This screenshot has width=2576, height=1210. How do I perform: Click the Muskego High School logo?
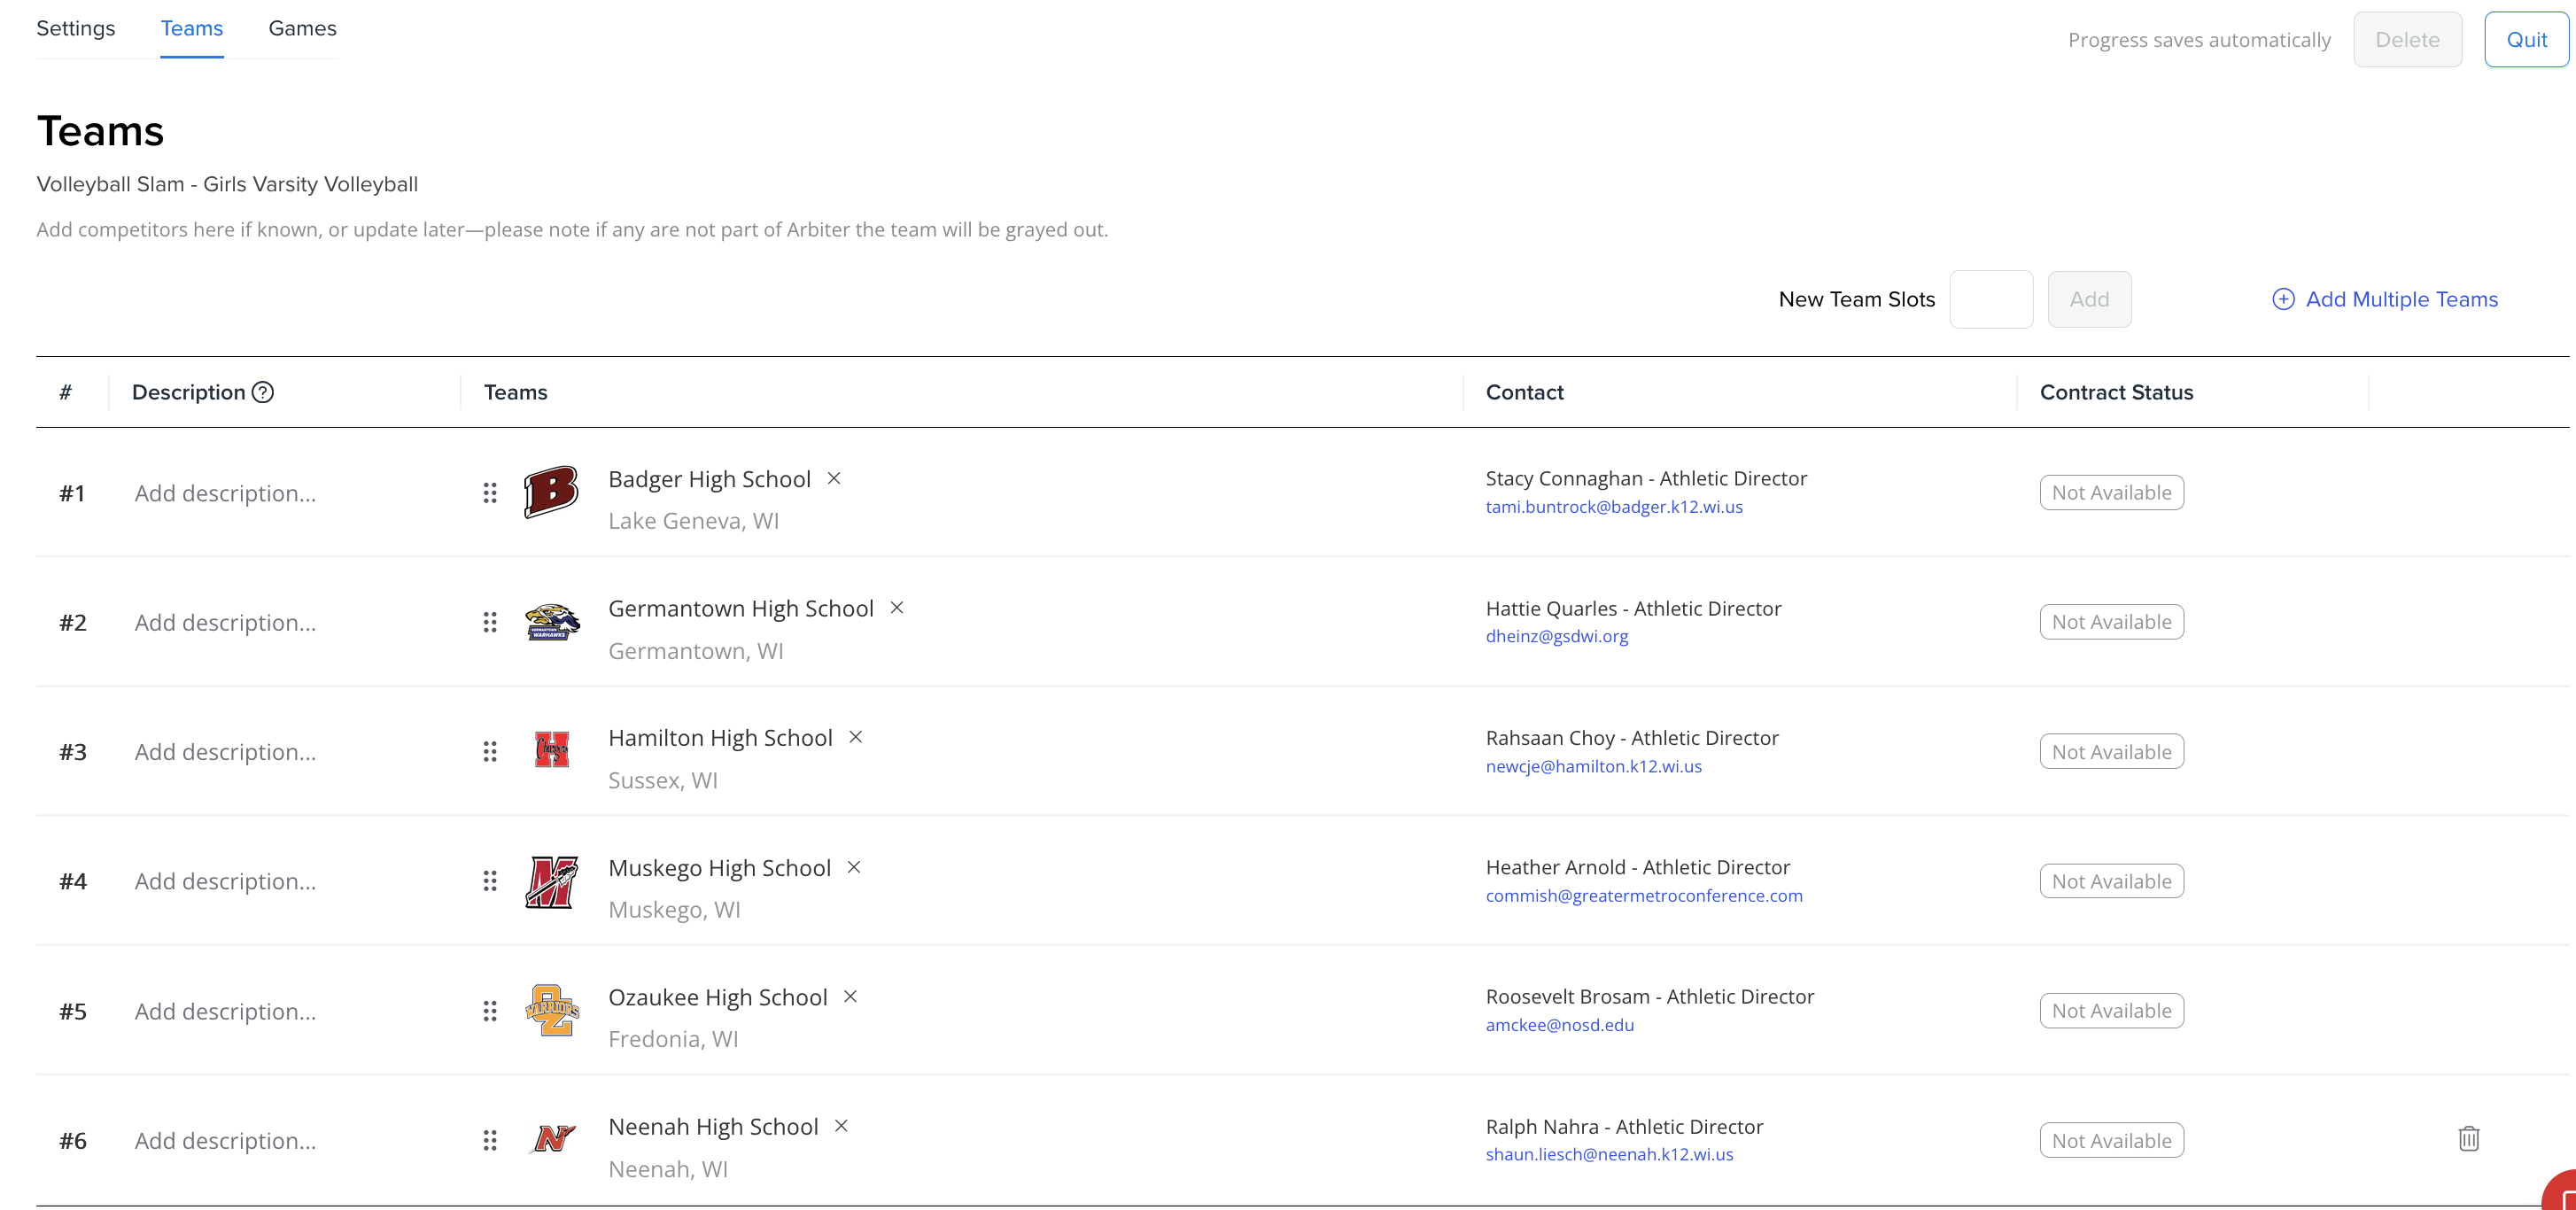(552, 882)
